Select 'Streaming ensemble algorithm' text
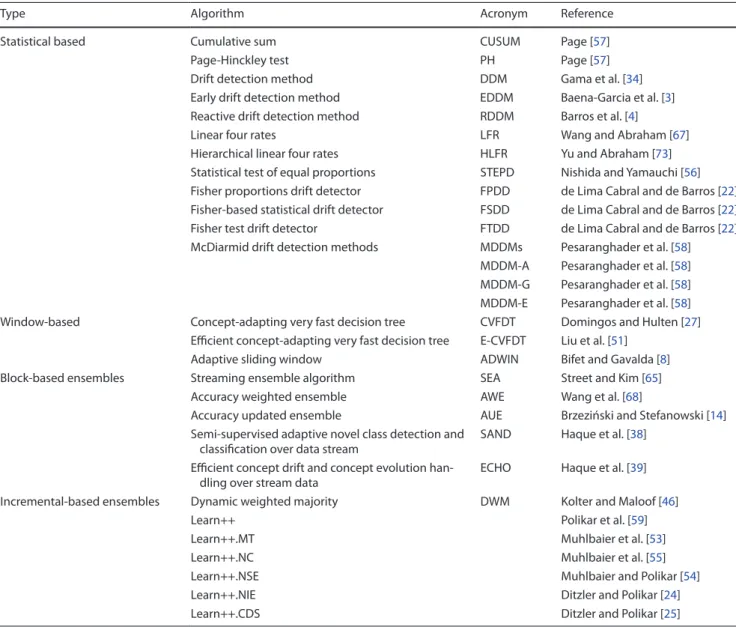 pos(273,378)
